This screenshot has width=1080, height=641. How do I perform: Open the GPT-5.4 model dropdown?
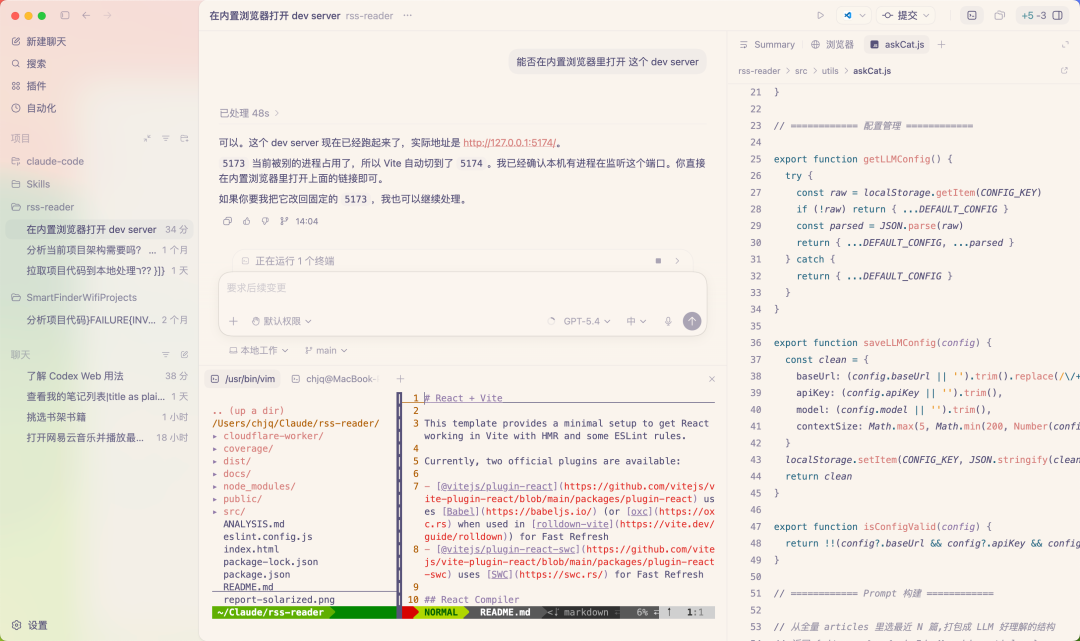coord(587,321)
